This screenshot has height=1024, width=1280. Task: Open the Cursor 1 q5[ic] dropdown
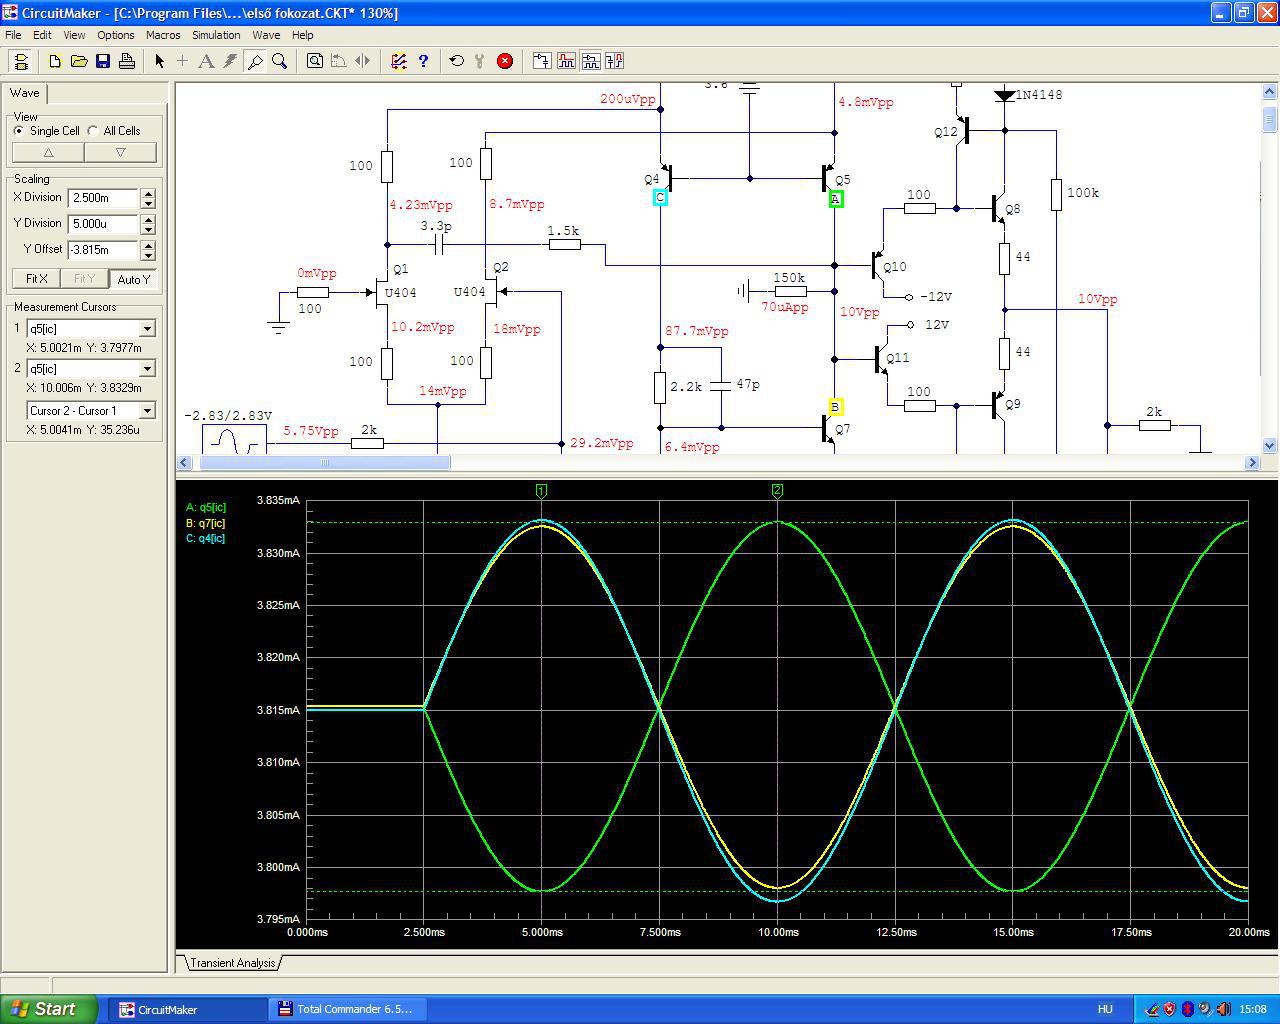pos(147,329)
